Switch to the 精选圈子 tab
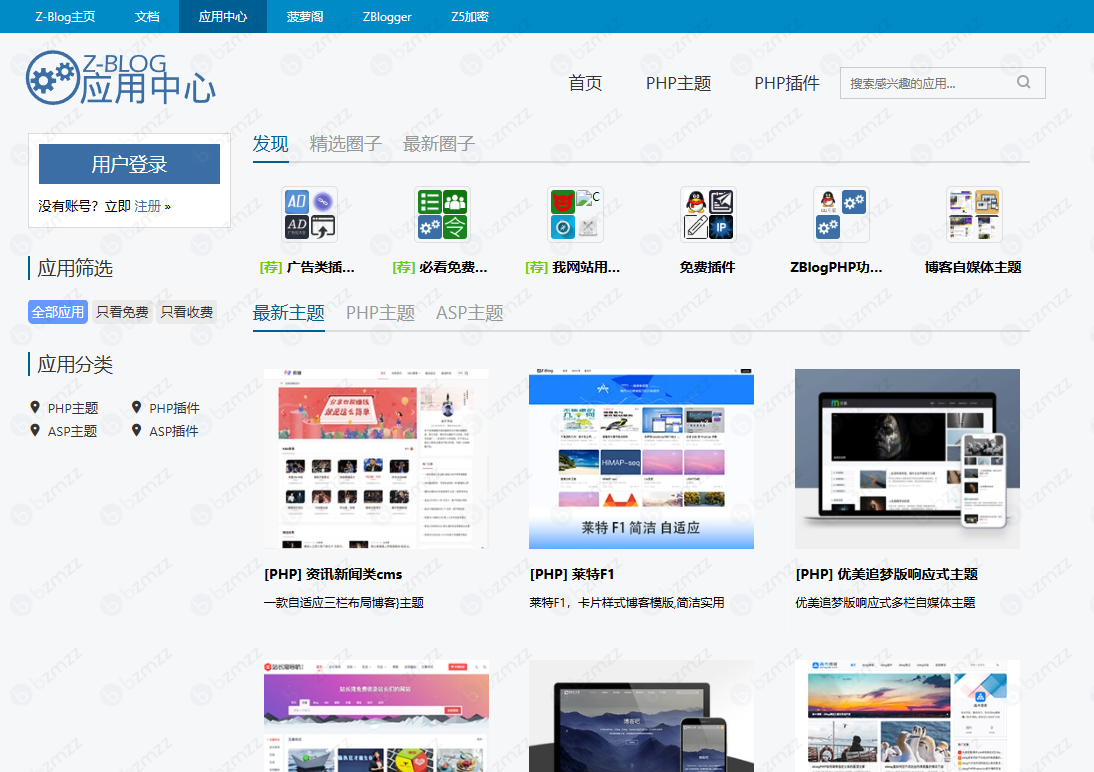Image resolution: width=1094 pixels, height=772 pixels. [345, 144]
